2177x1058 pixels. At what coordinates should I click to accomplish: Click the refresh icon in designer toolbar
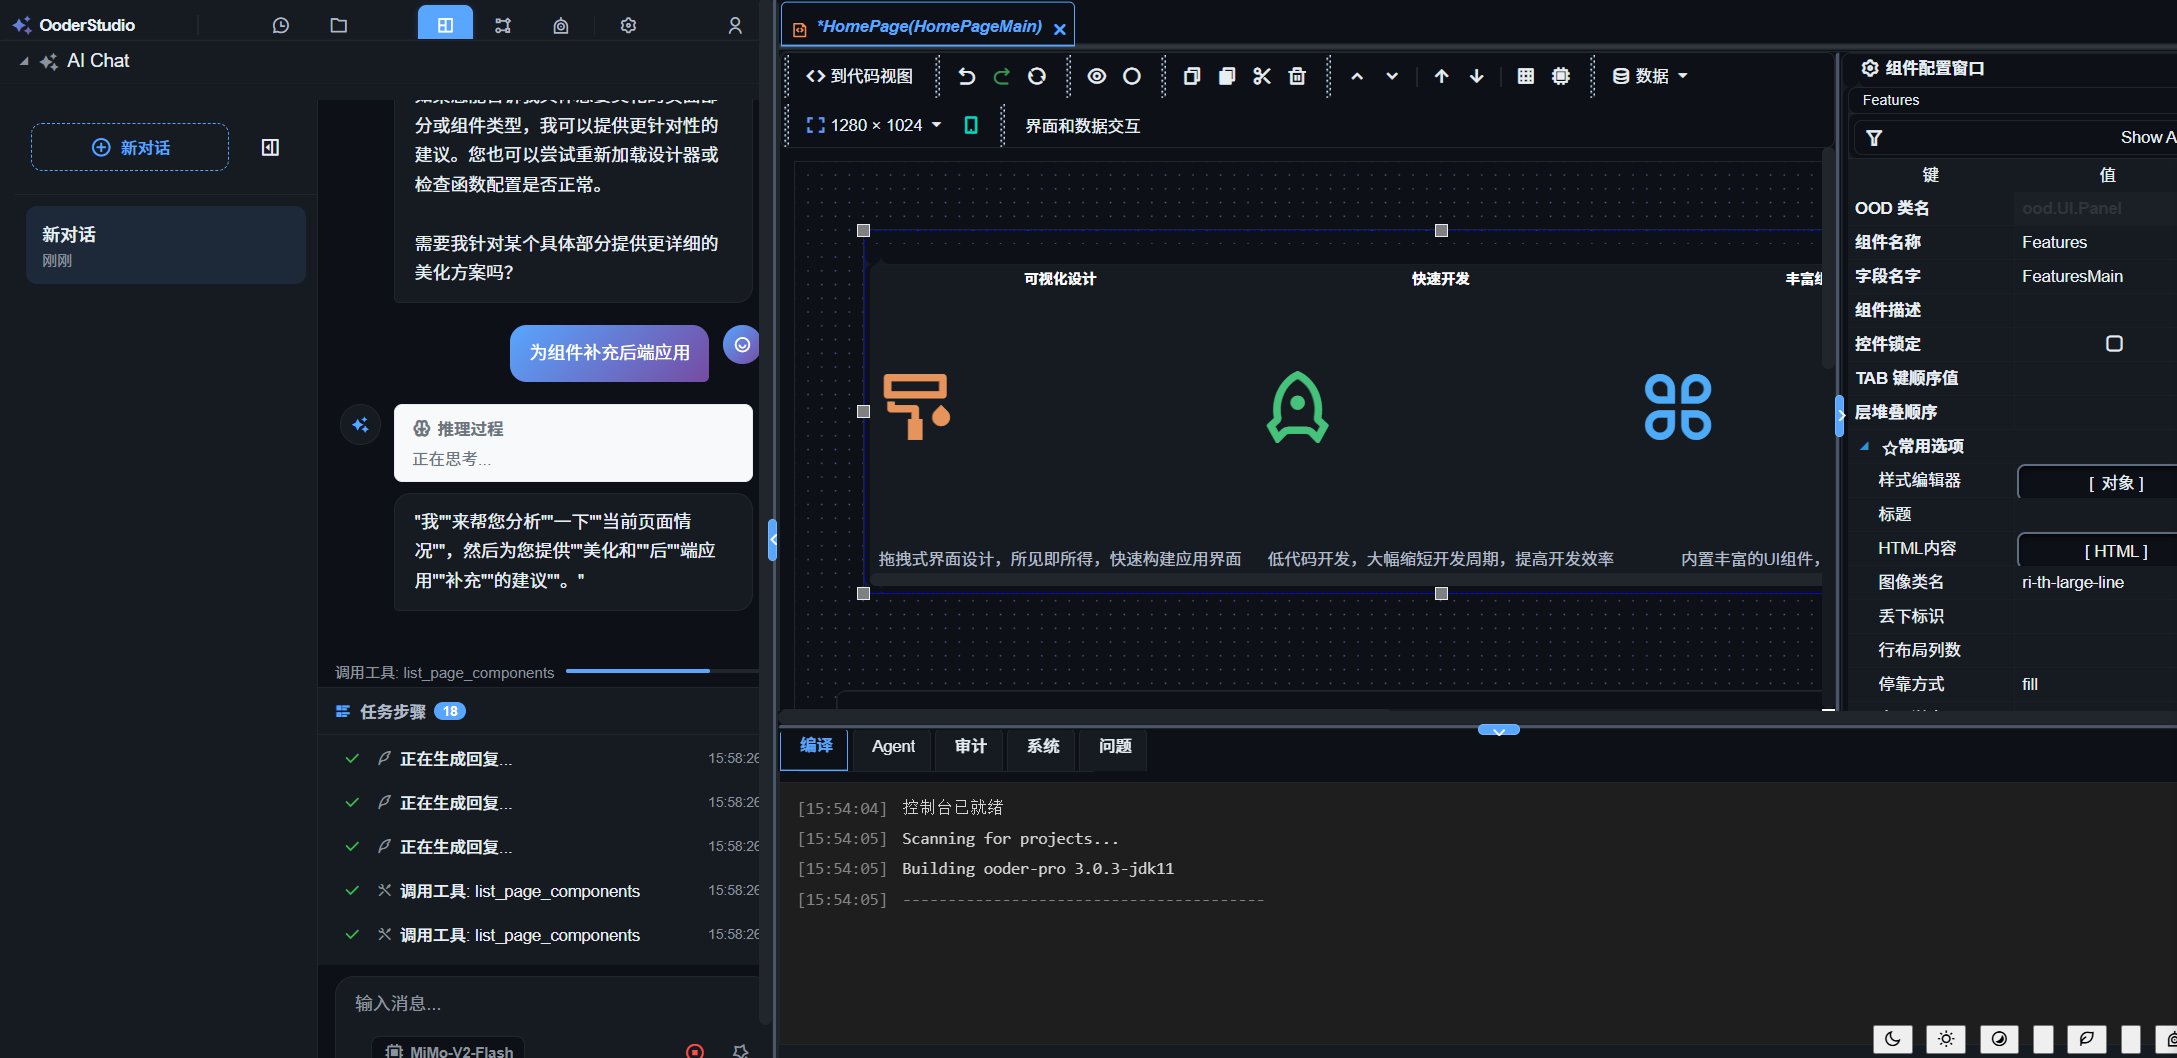[x=1037, y=76]
